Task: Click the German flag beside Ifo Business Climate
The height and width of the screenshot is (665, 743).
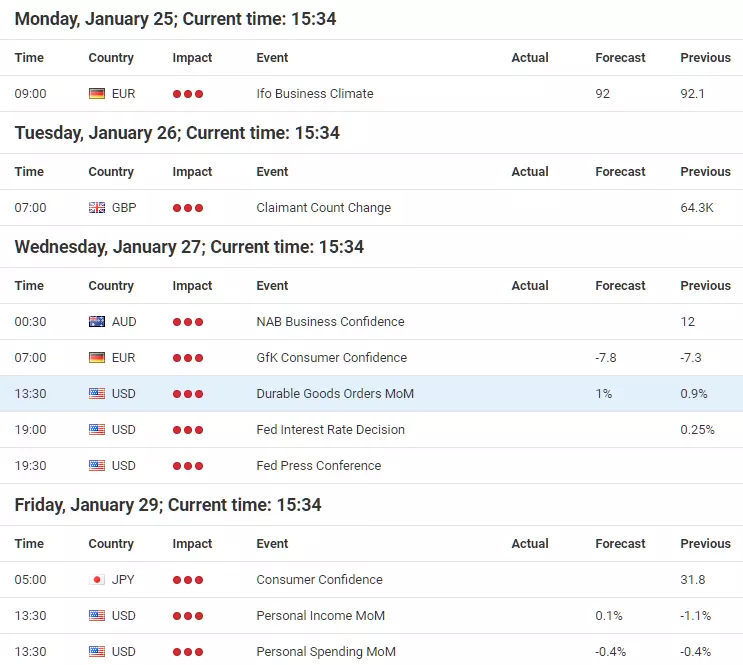Action: click(x=97, y=94)
